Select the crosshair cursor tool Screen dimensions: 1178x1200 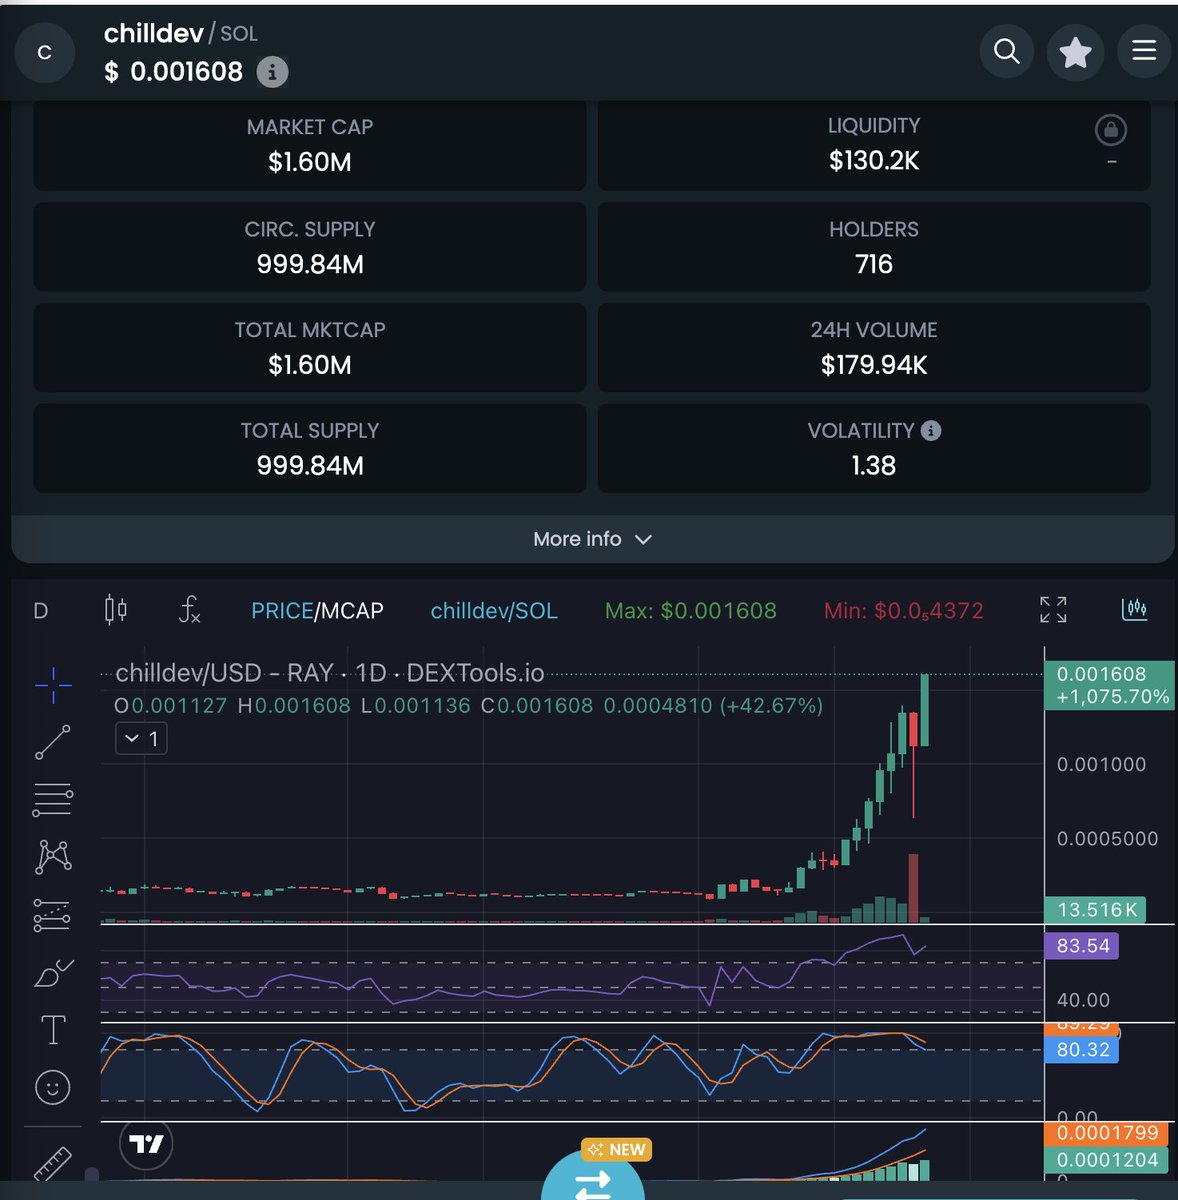53,684
